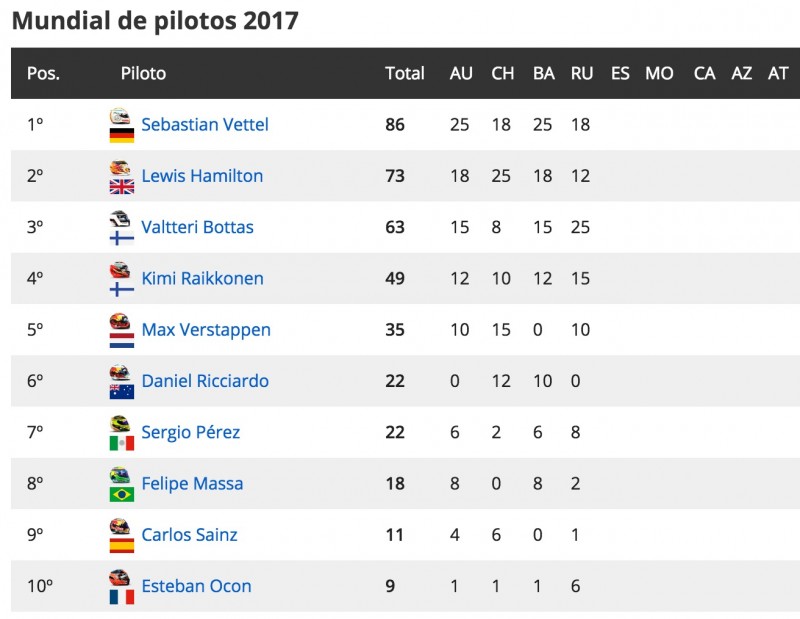Click the Australian flag beside Ricciardo
This screenshot has width=800, height=619.
(x=122, y=392)
